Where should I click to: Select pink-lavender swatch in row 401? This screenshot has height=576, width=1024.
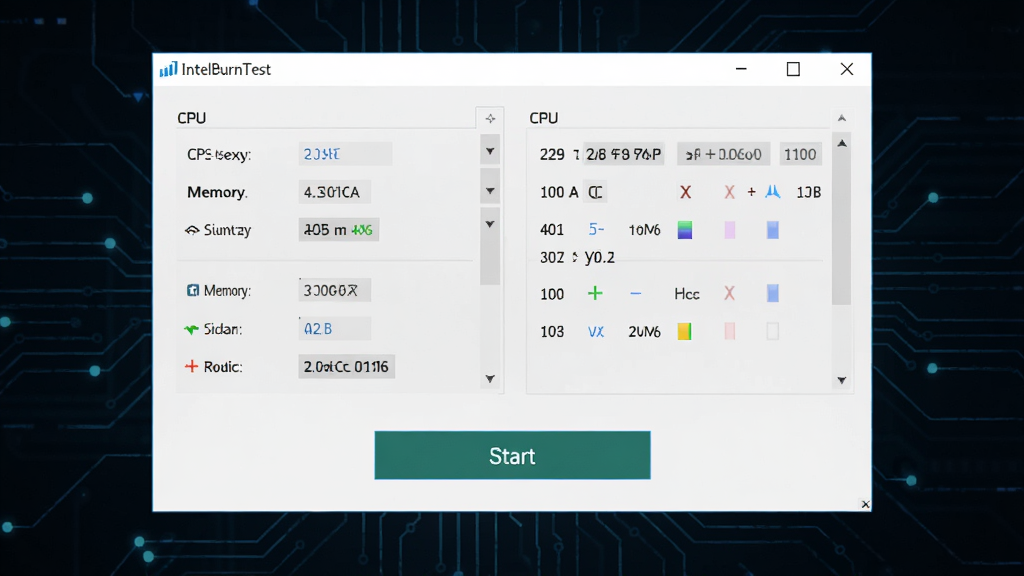pyautogui.click(x=729, y=230)
